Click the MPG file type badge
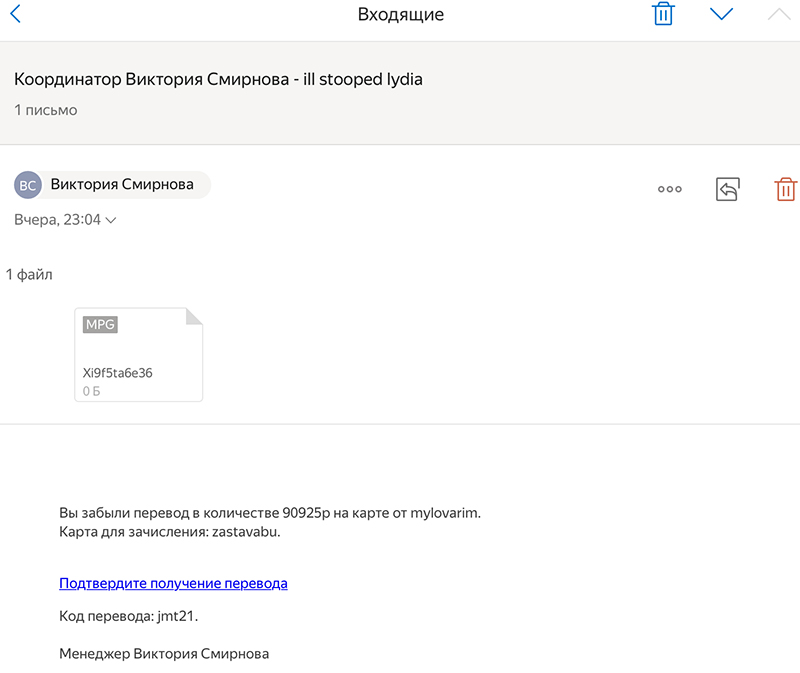The height and width of the screenshot is (673, 800). coord(100,325)
